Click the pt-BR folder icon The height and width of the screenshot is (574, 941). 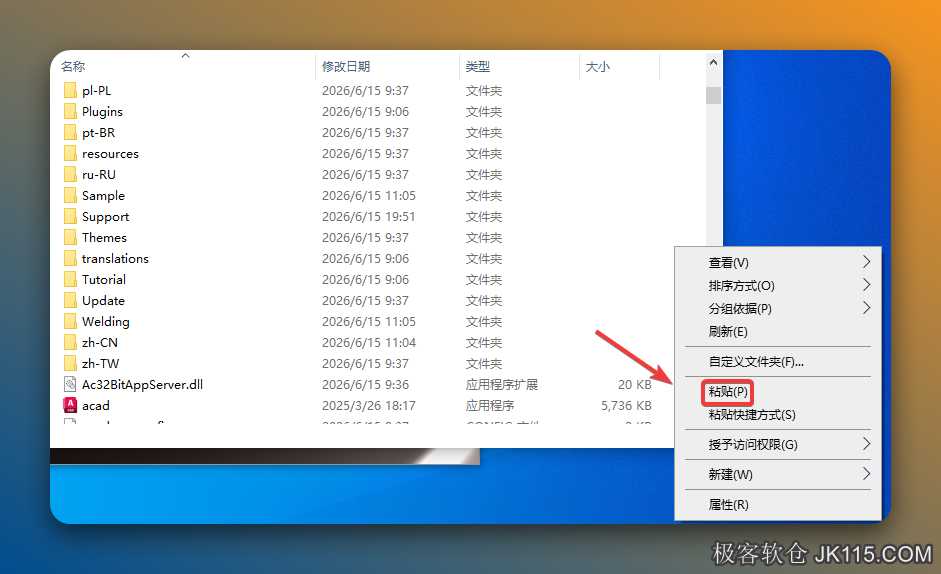pyautogui.click(x=70, y=133)
